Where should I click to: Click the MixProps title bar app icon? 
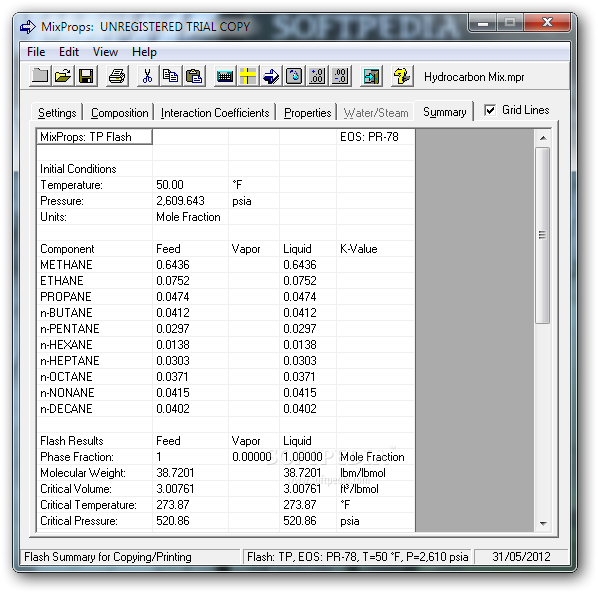point(28,27)
